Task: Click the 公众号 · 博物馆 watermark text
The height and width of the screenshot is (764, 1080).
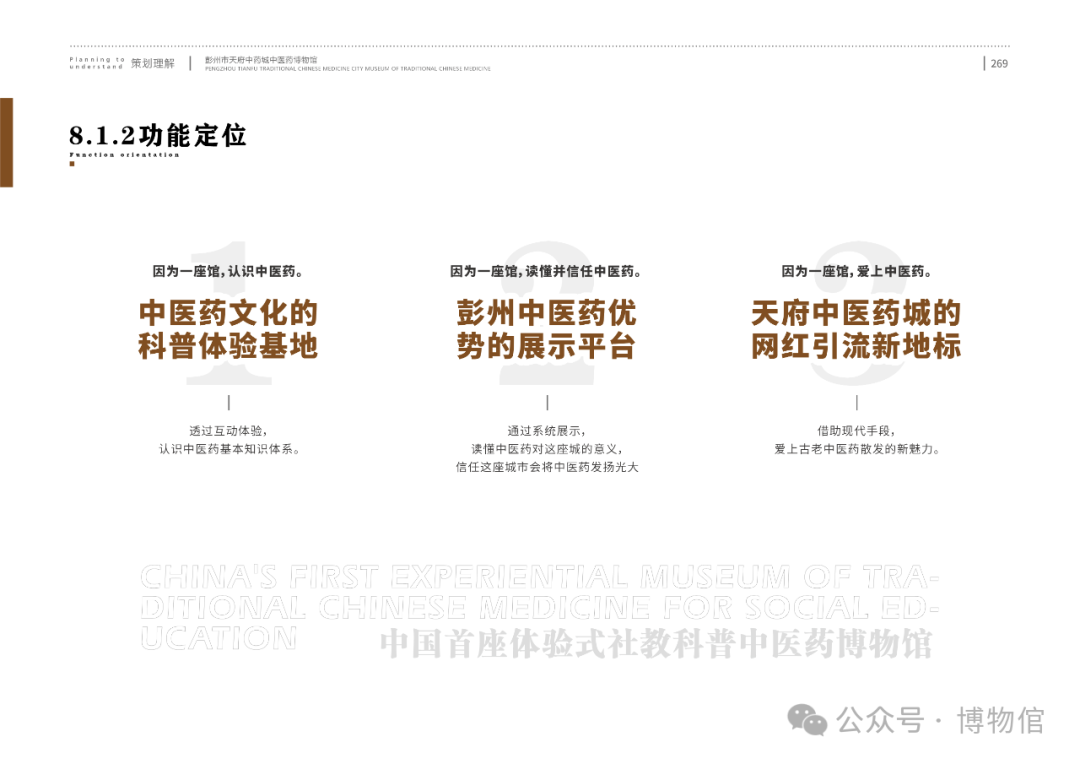Action: click(x=940, y=720)
